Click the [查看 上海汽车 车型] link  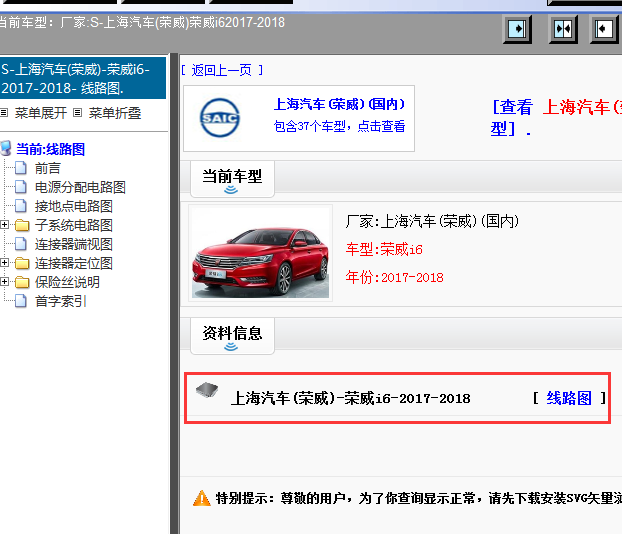click(x=555, y=117)
